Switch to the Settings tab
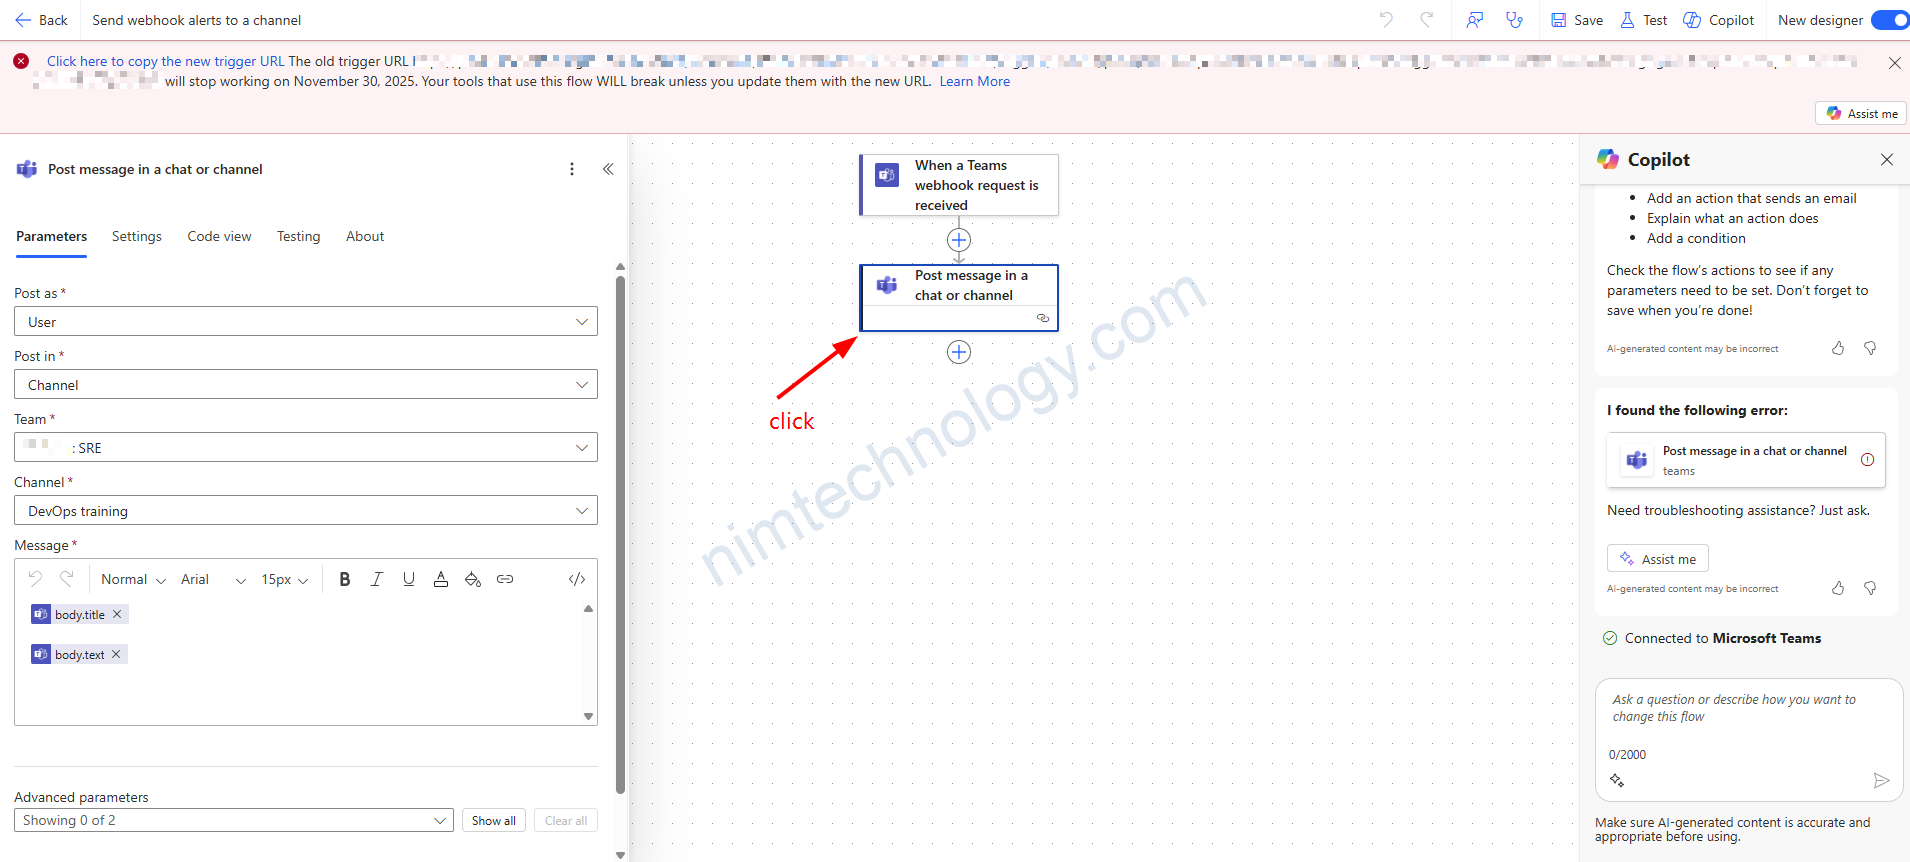 (x=137, y=236)
